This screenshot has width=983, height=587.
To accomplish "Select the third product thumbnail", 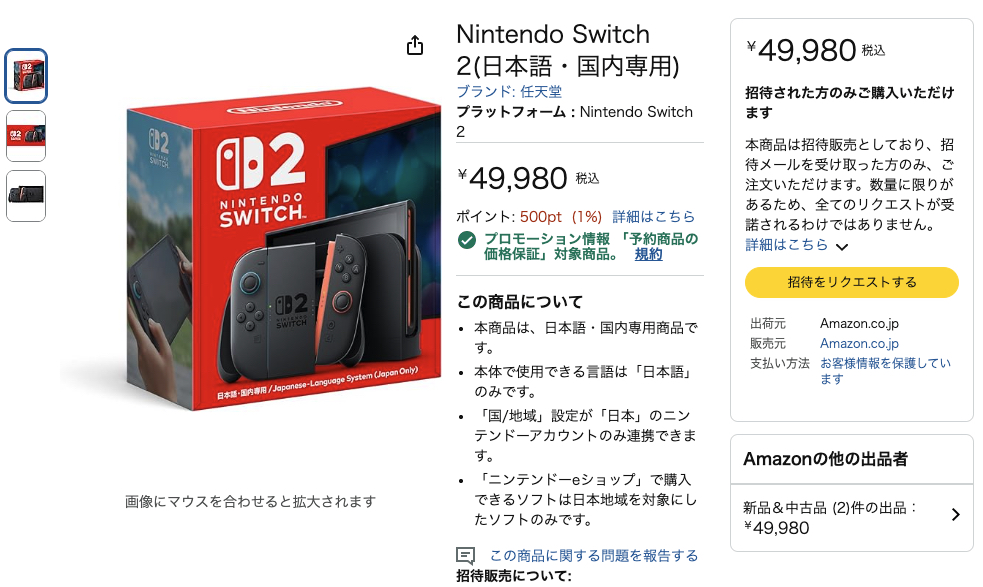I will 26,196.
